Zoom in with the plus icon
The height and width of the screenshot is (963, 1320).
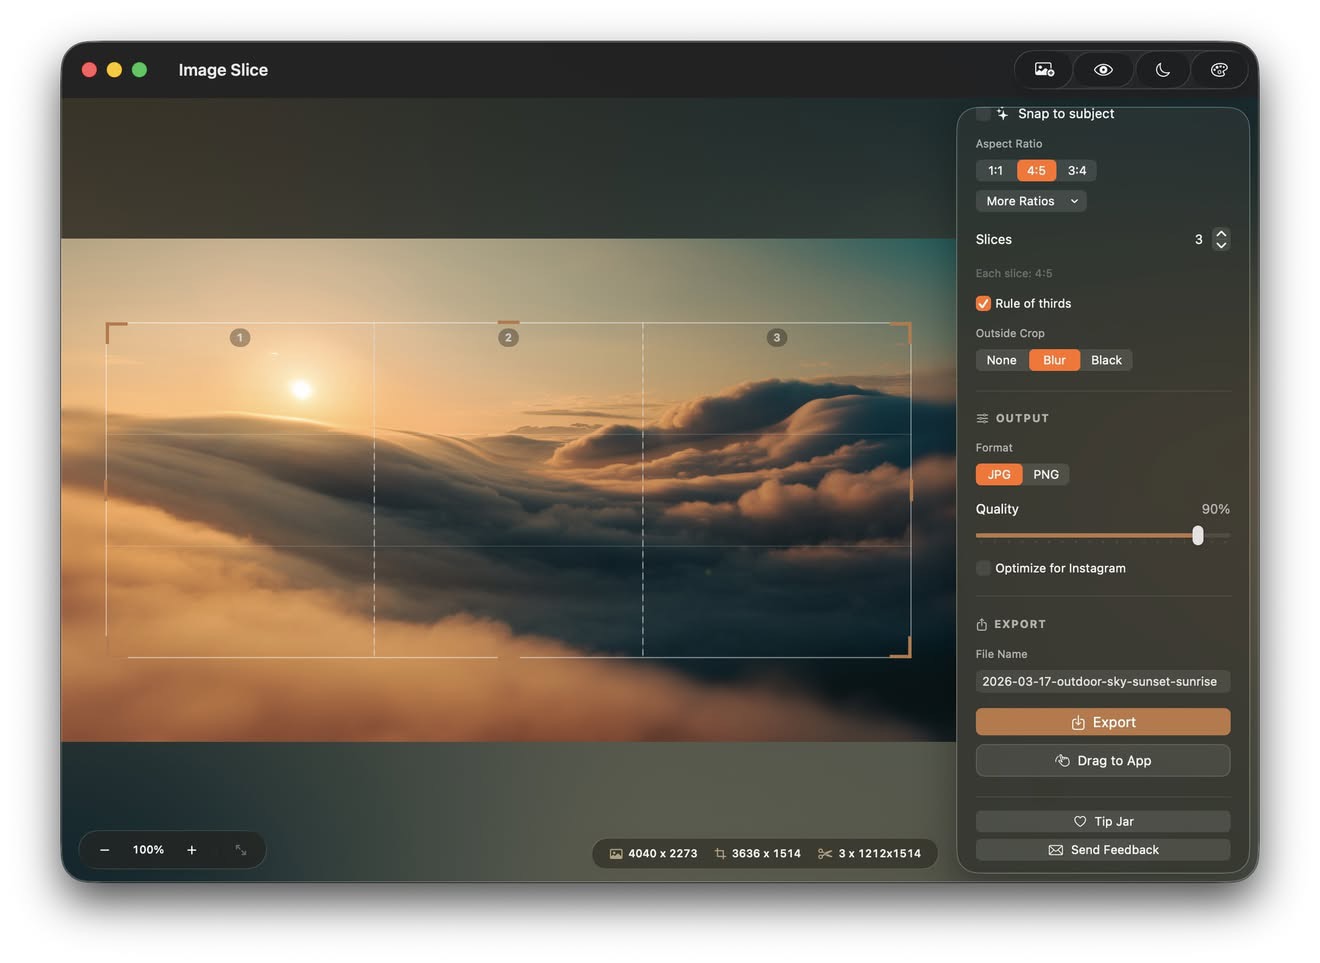[x=192, y=850]
